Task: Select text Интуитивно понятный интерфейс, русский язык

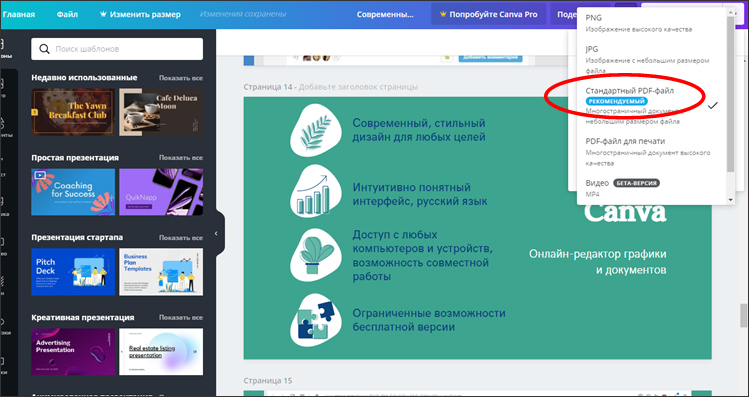Action: pos(419,193)
